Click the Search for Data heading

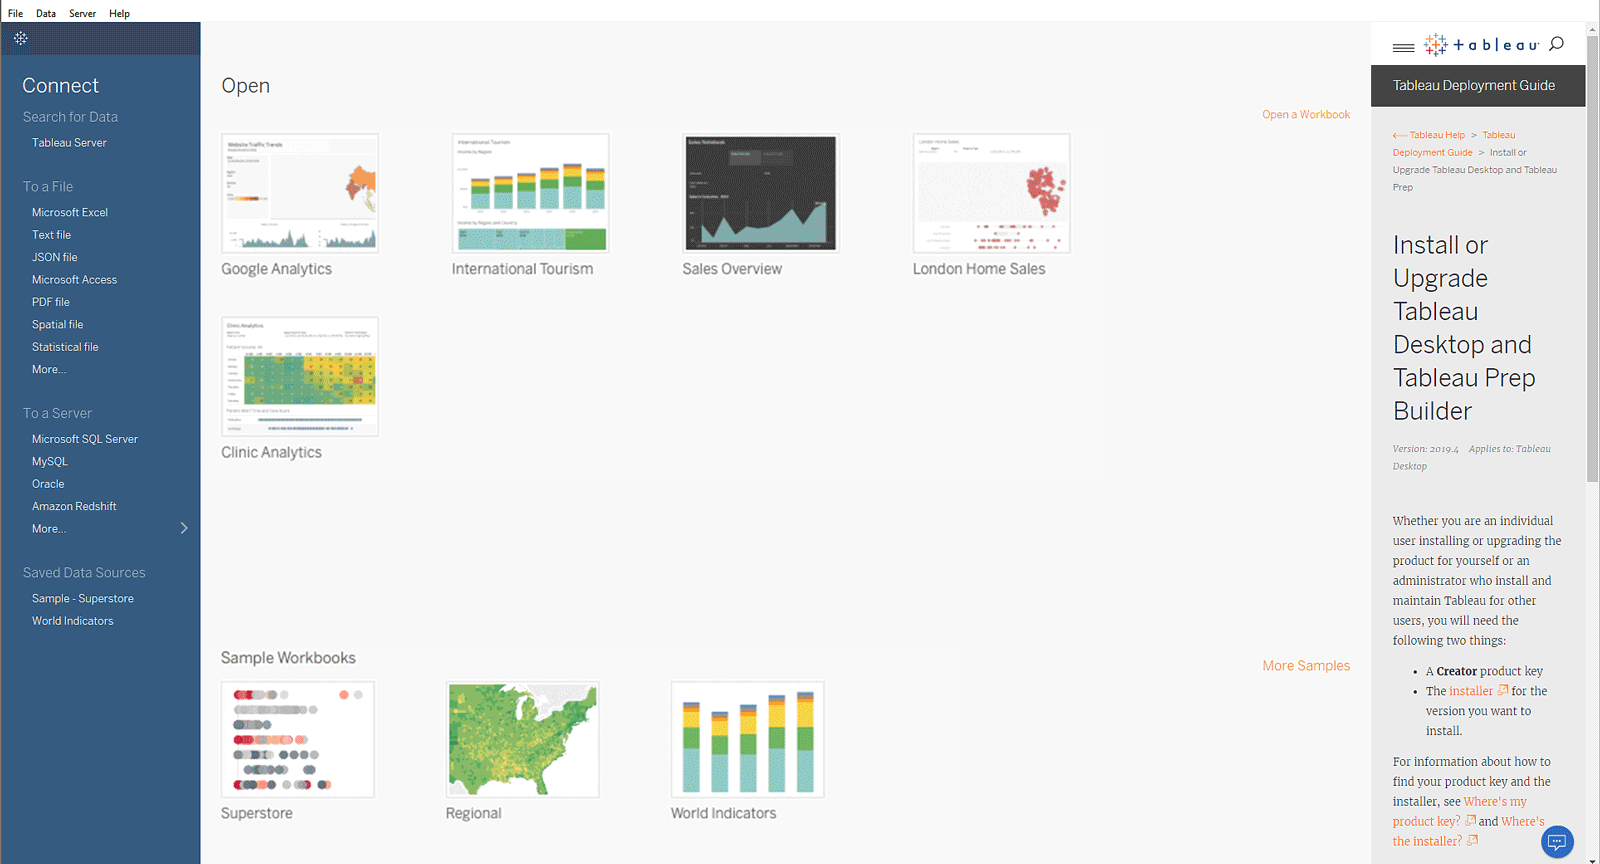[70, 117]
